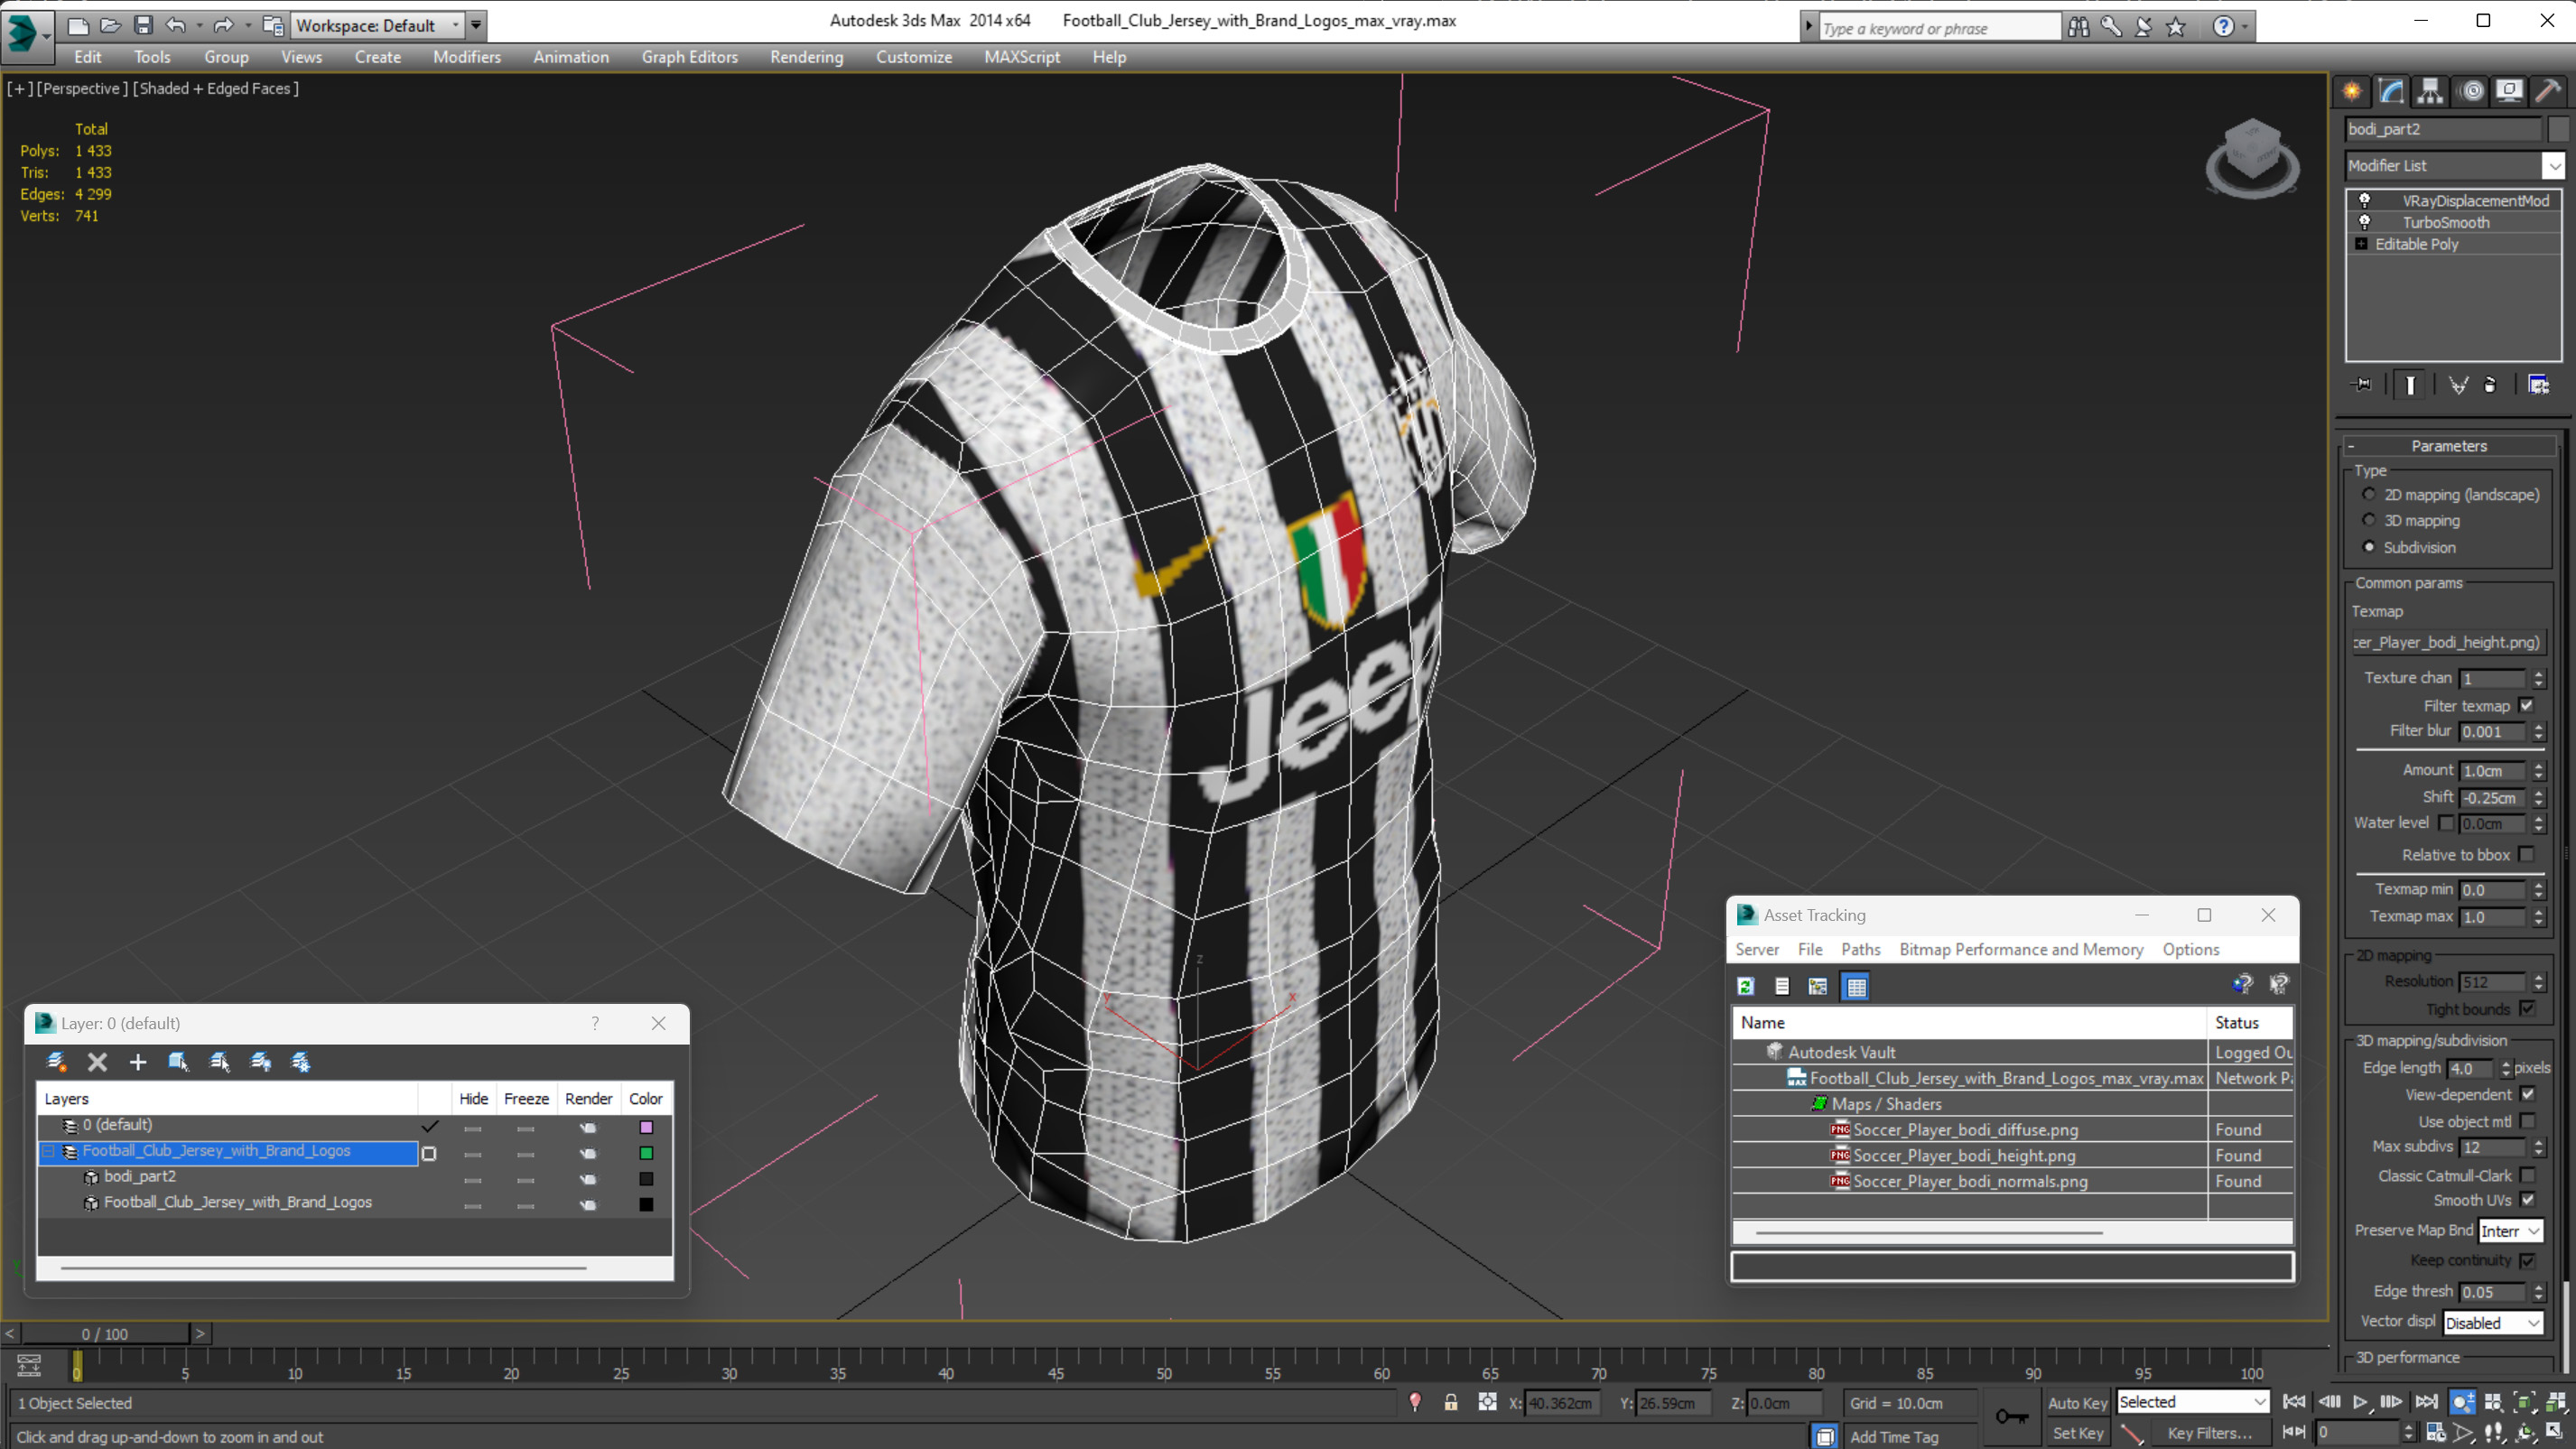
Task: Click the Key Filters... button
Action: click(x=2209, y=1433)
